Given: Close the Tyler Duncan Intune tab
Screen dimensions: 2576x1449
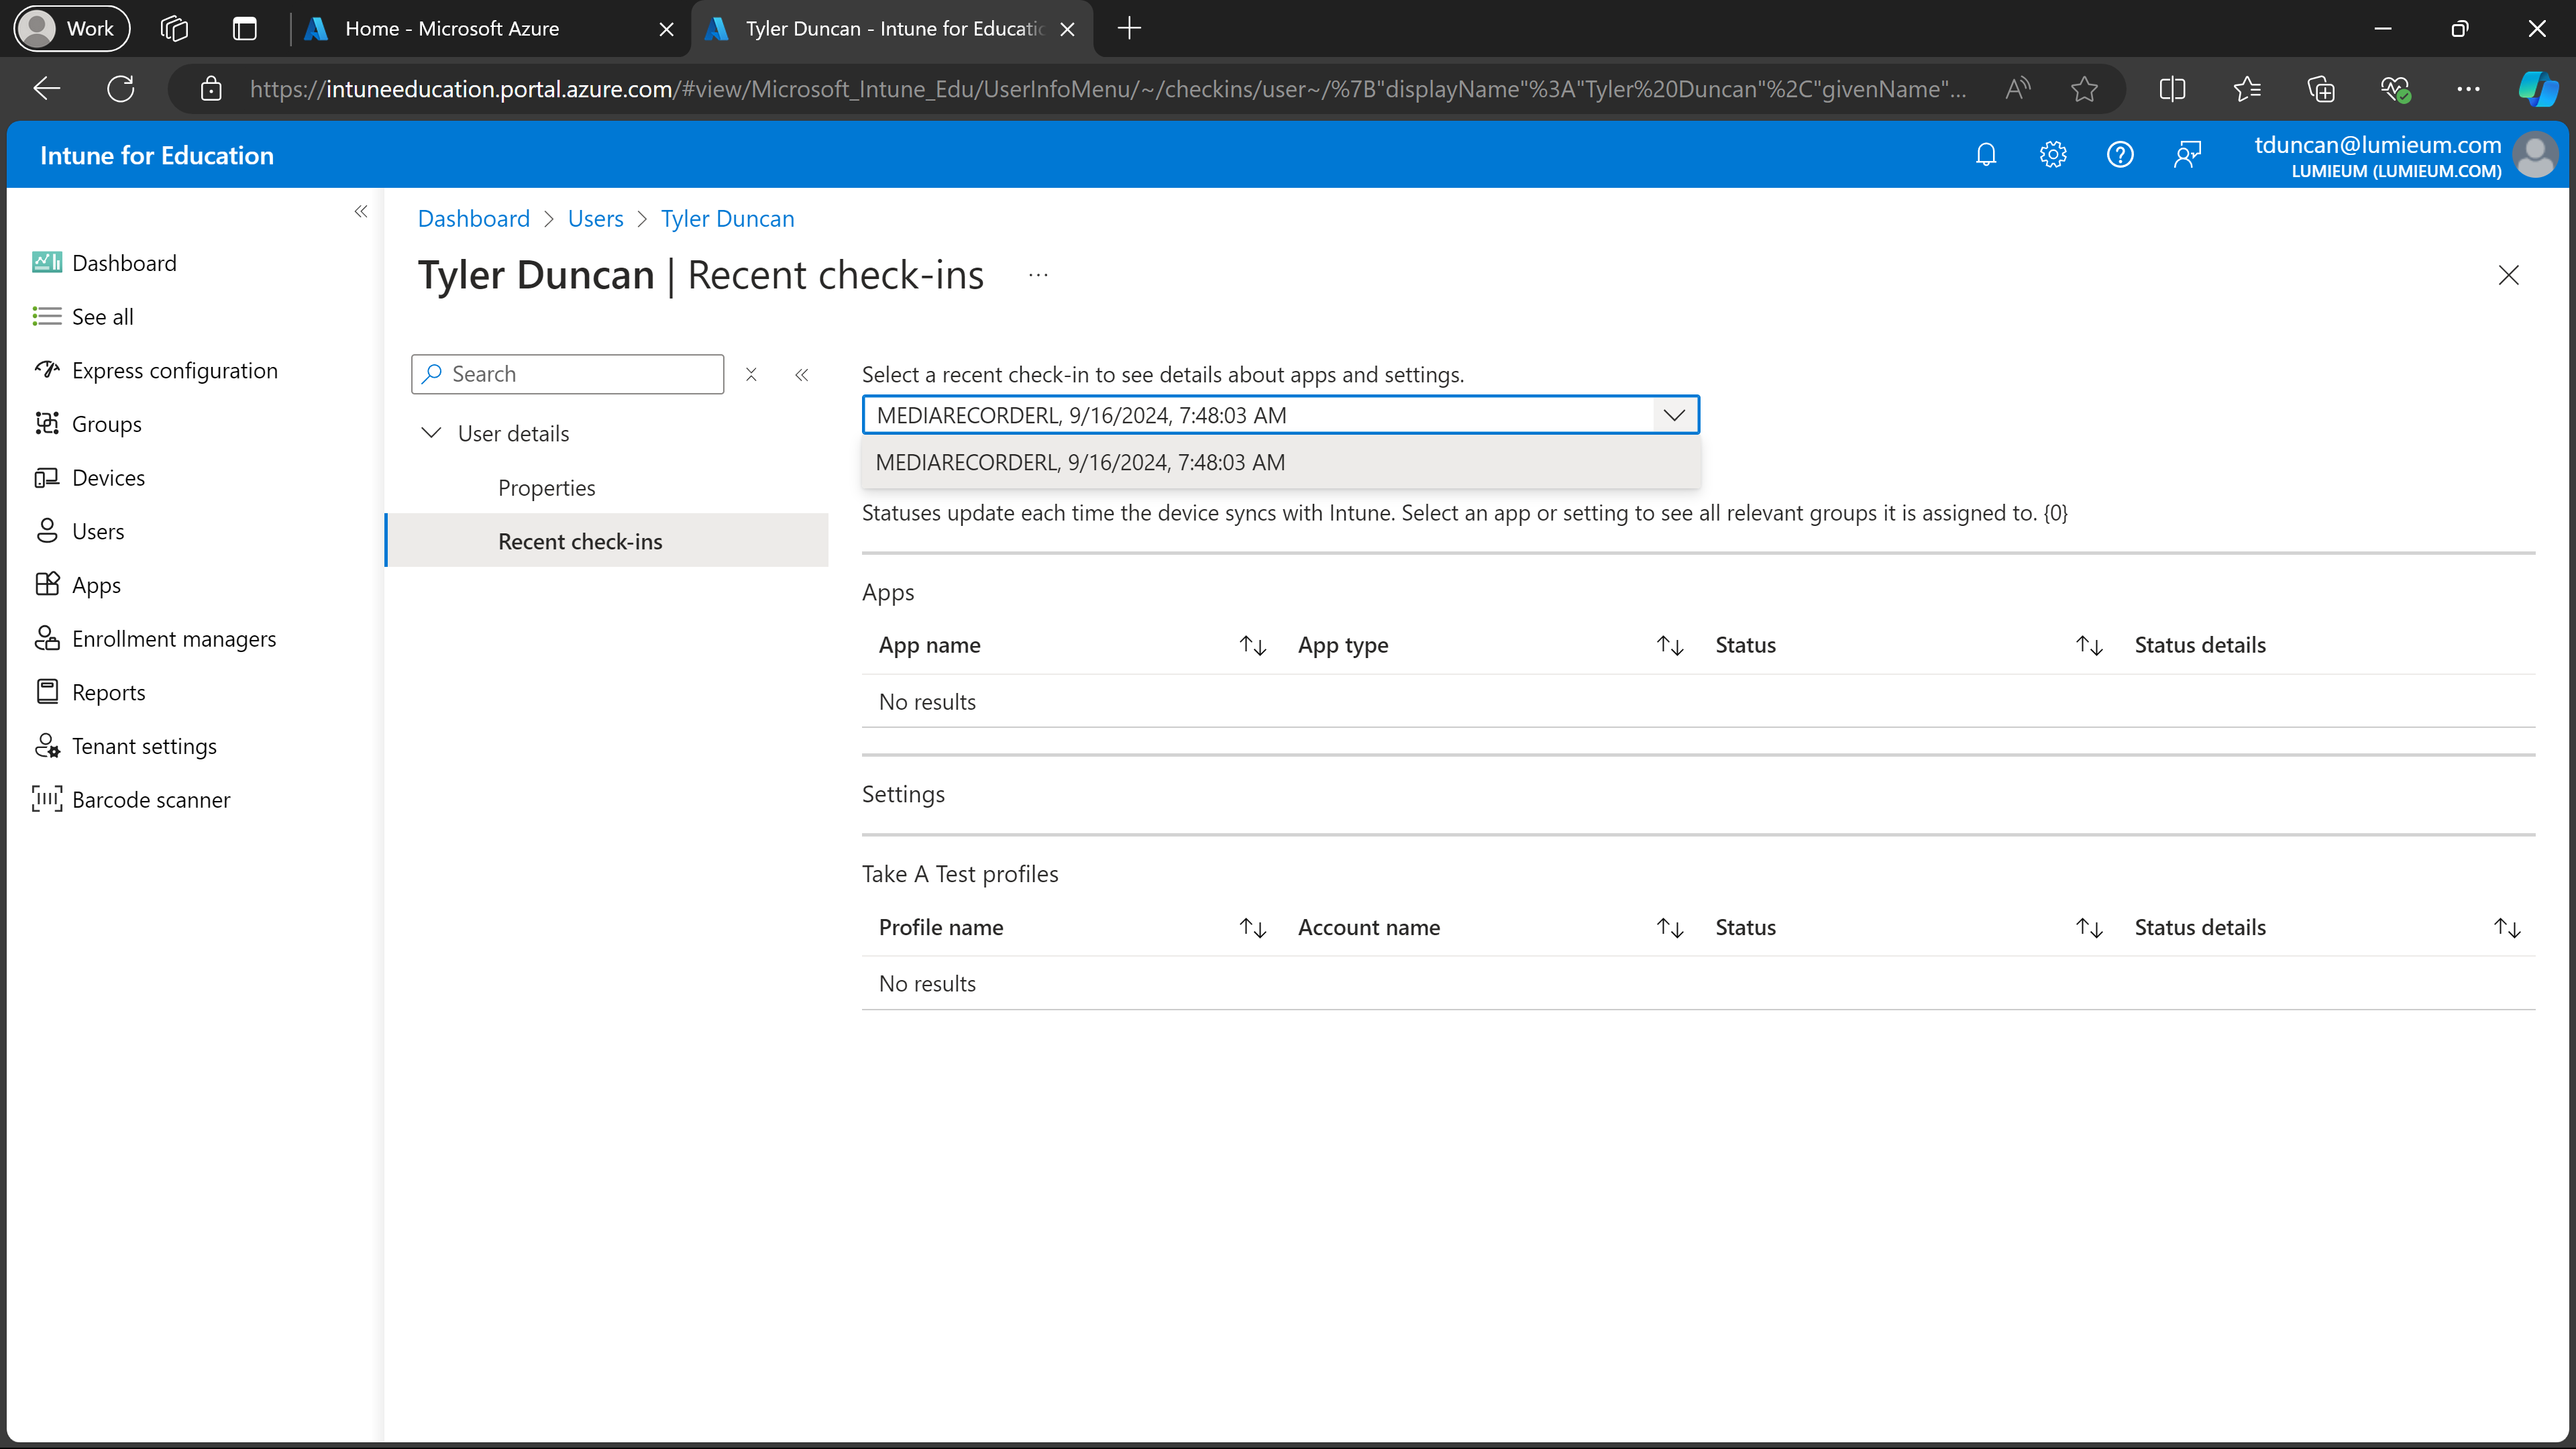Looking at the screenshot, I should [x=1067, y=29].
